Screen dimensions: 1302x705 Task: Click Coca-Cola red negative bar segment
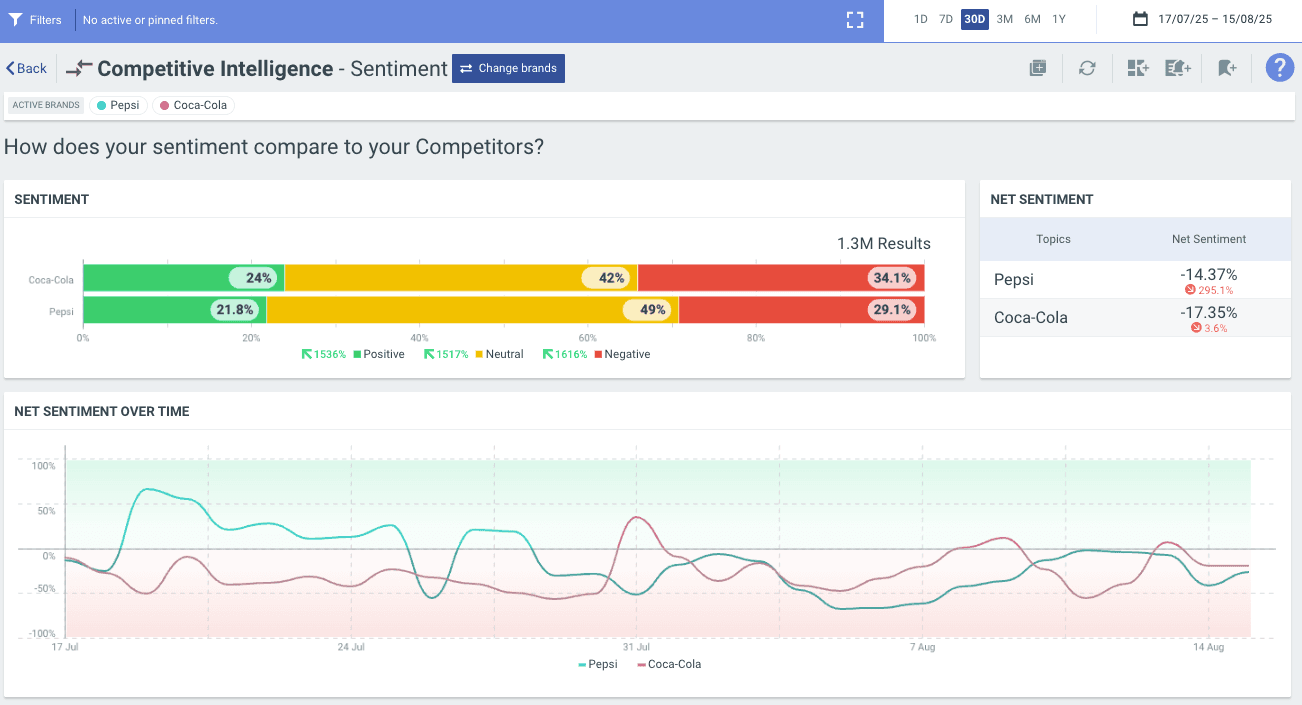[x=780, y=278]
